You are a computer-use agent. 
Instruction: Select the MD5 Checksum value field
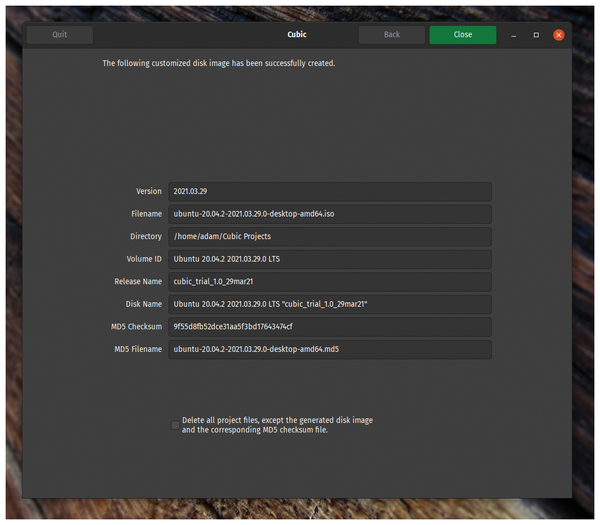pyautogui.click(x=330, y=327)
